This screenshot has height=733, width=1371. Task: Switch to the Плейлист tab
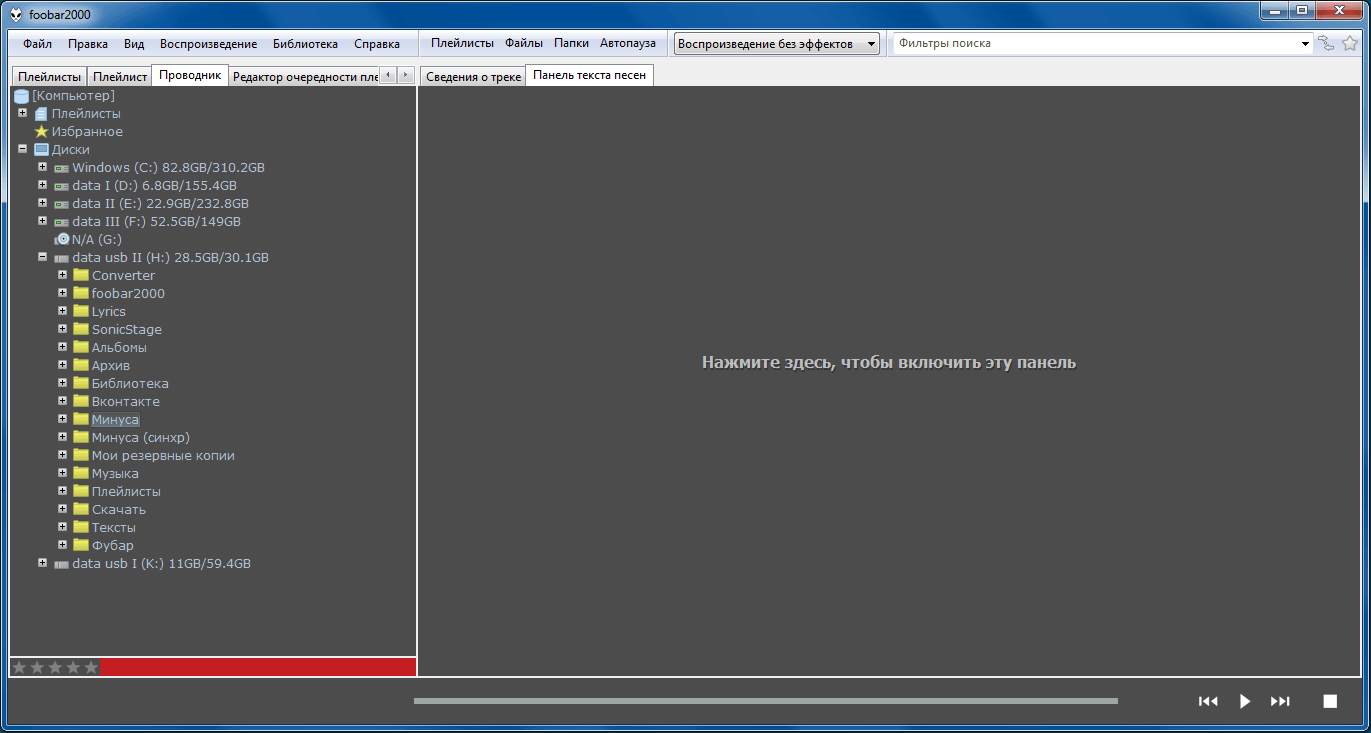pyautogui.click(x=119, y=77)
